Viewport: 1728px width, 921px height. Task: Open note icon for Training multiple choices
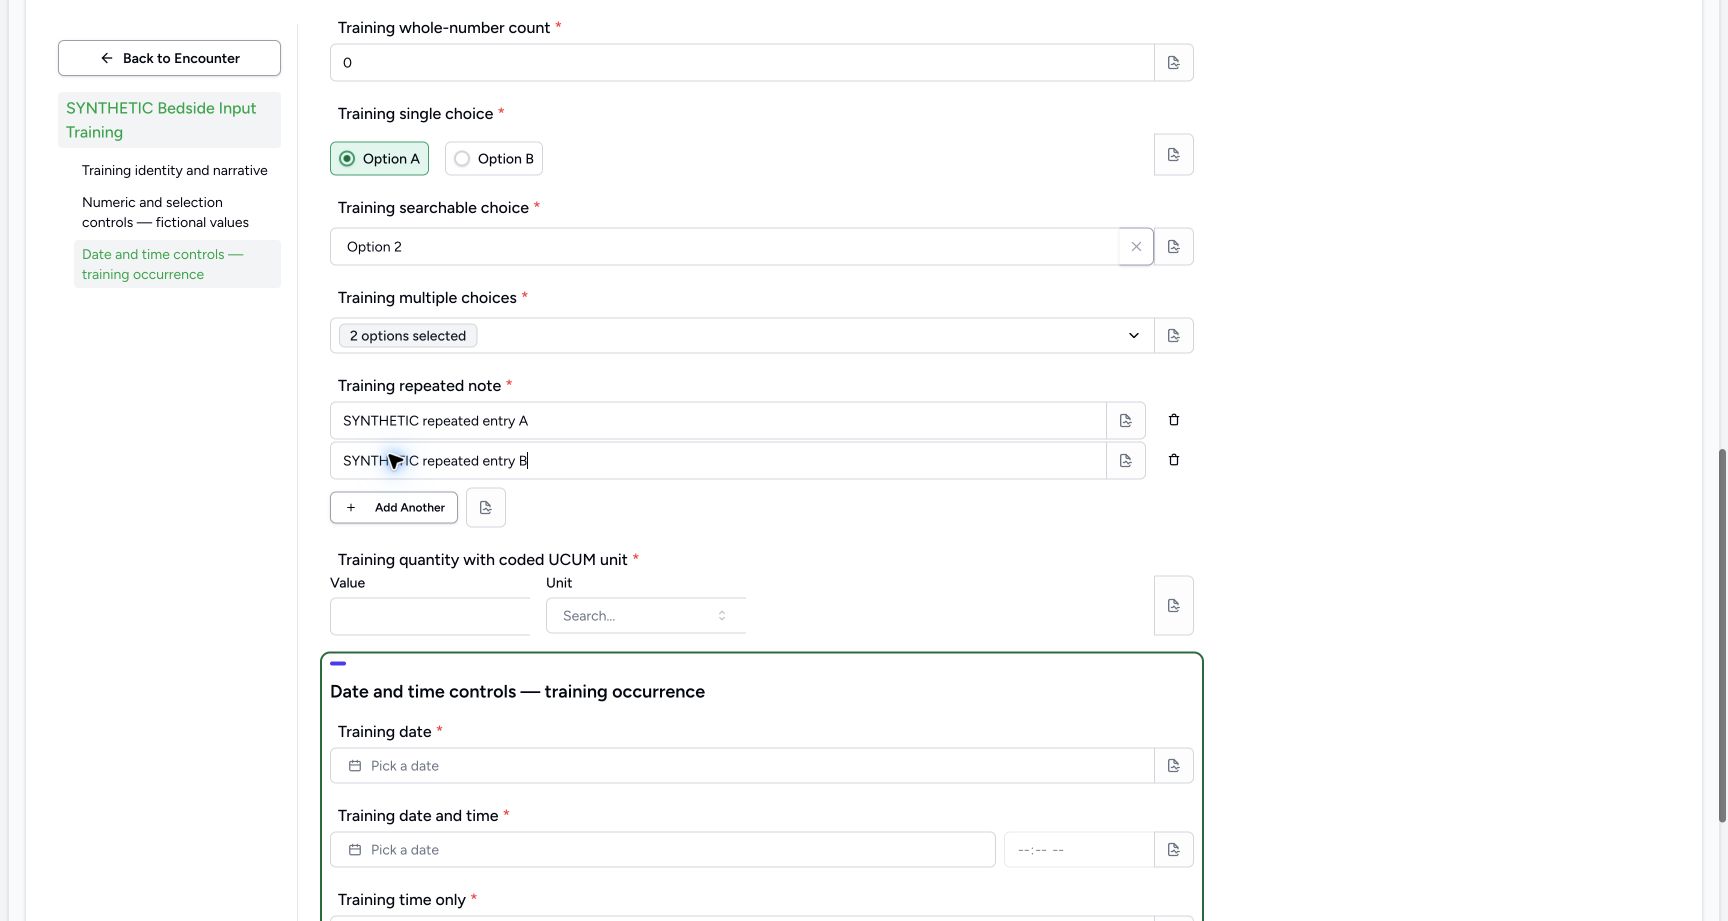[1174, 336]
